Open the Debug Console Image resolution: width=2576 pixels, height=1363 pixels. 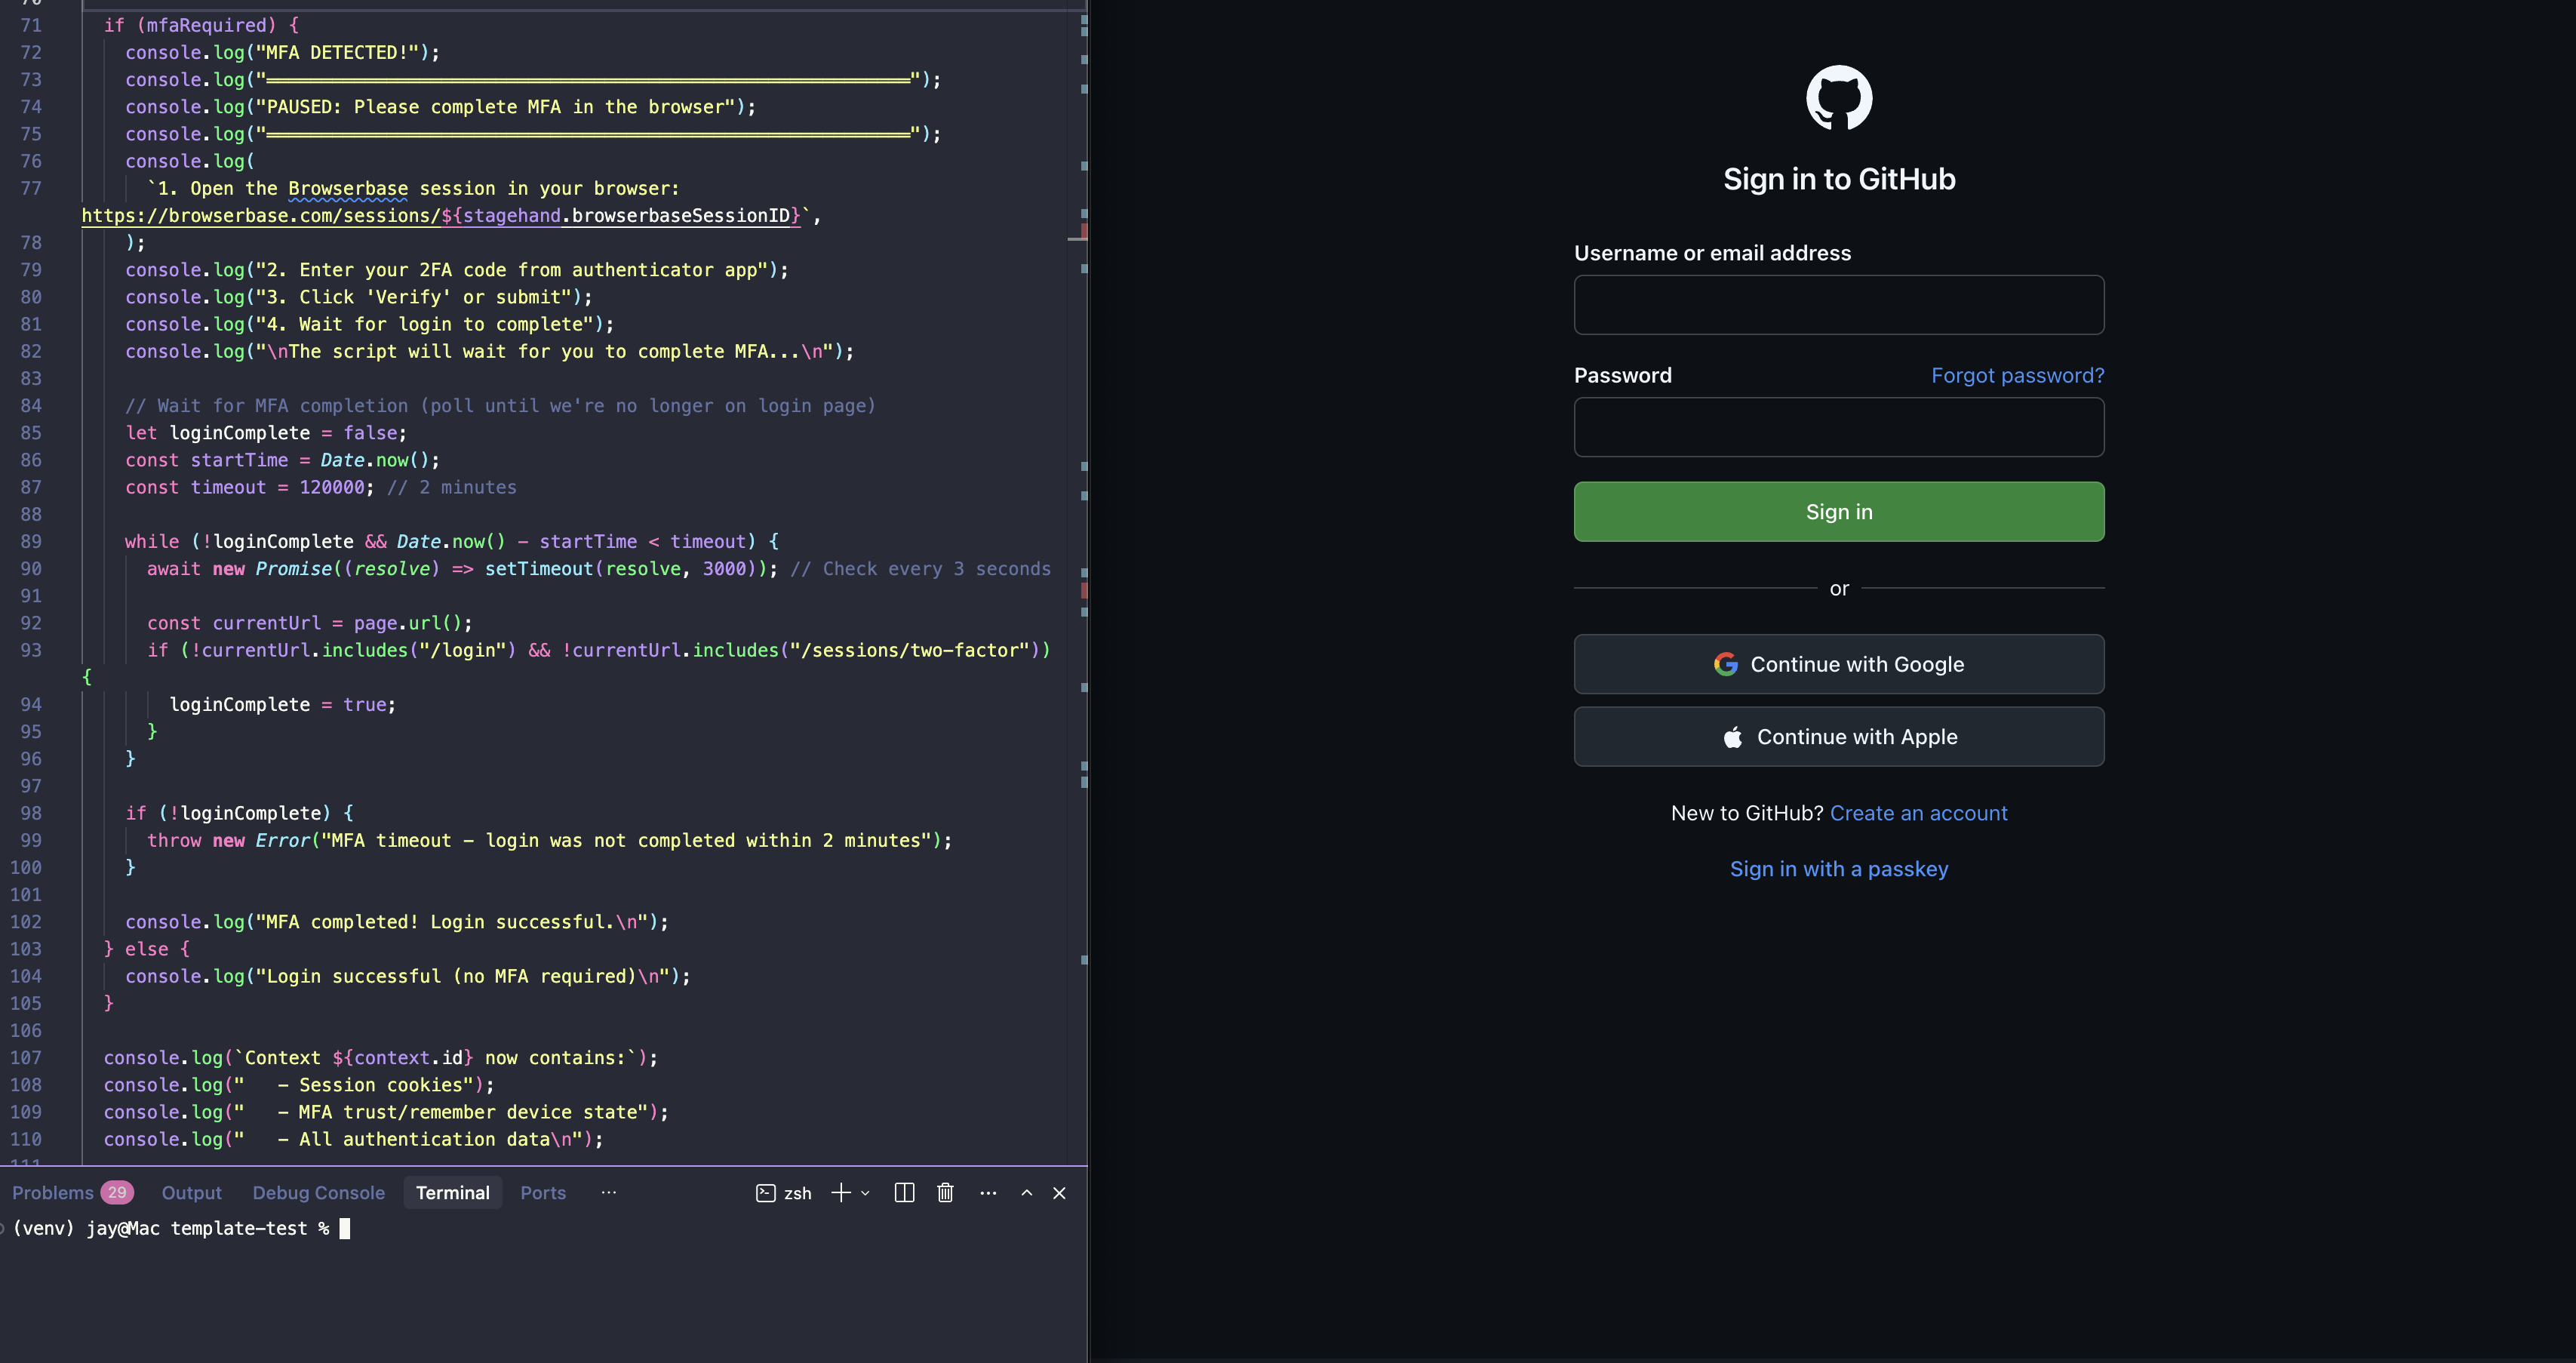tap(318, 1192)
